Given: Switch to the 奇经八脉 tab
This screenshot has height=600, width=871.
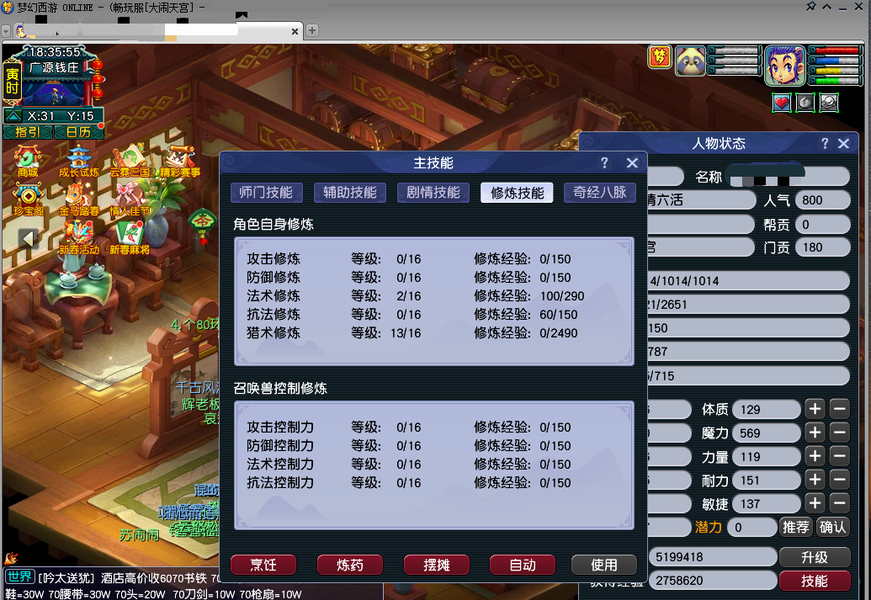Looking at the screenshot, I should pyautogui.click(x=600, y=193).
